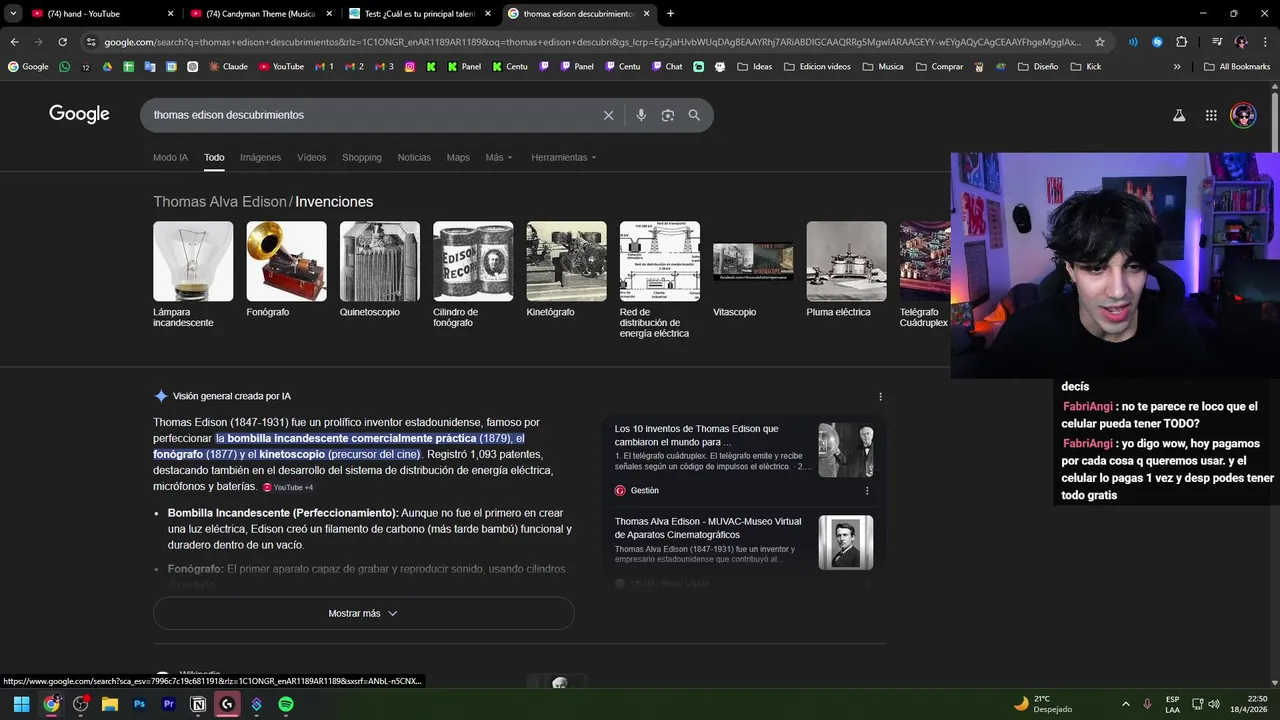Open Google Labs flask icon
Image resolution: width=1280 pixels, height=720 pixels.
(x=1179, y=115)
